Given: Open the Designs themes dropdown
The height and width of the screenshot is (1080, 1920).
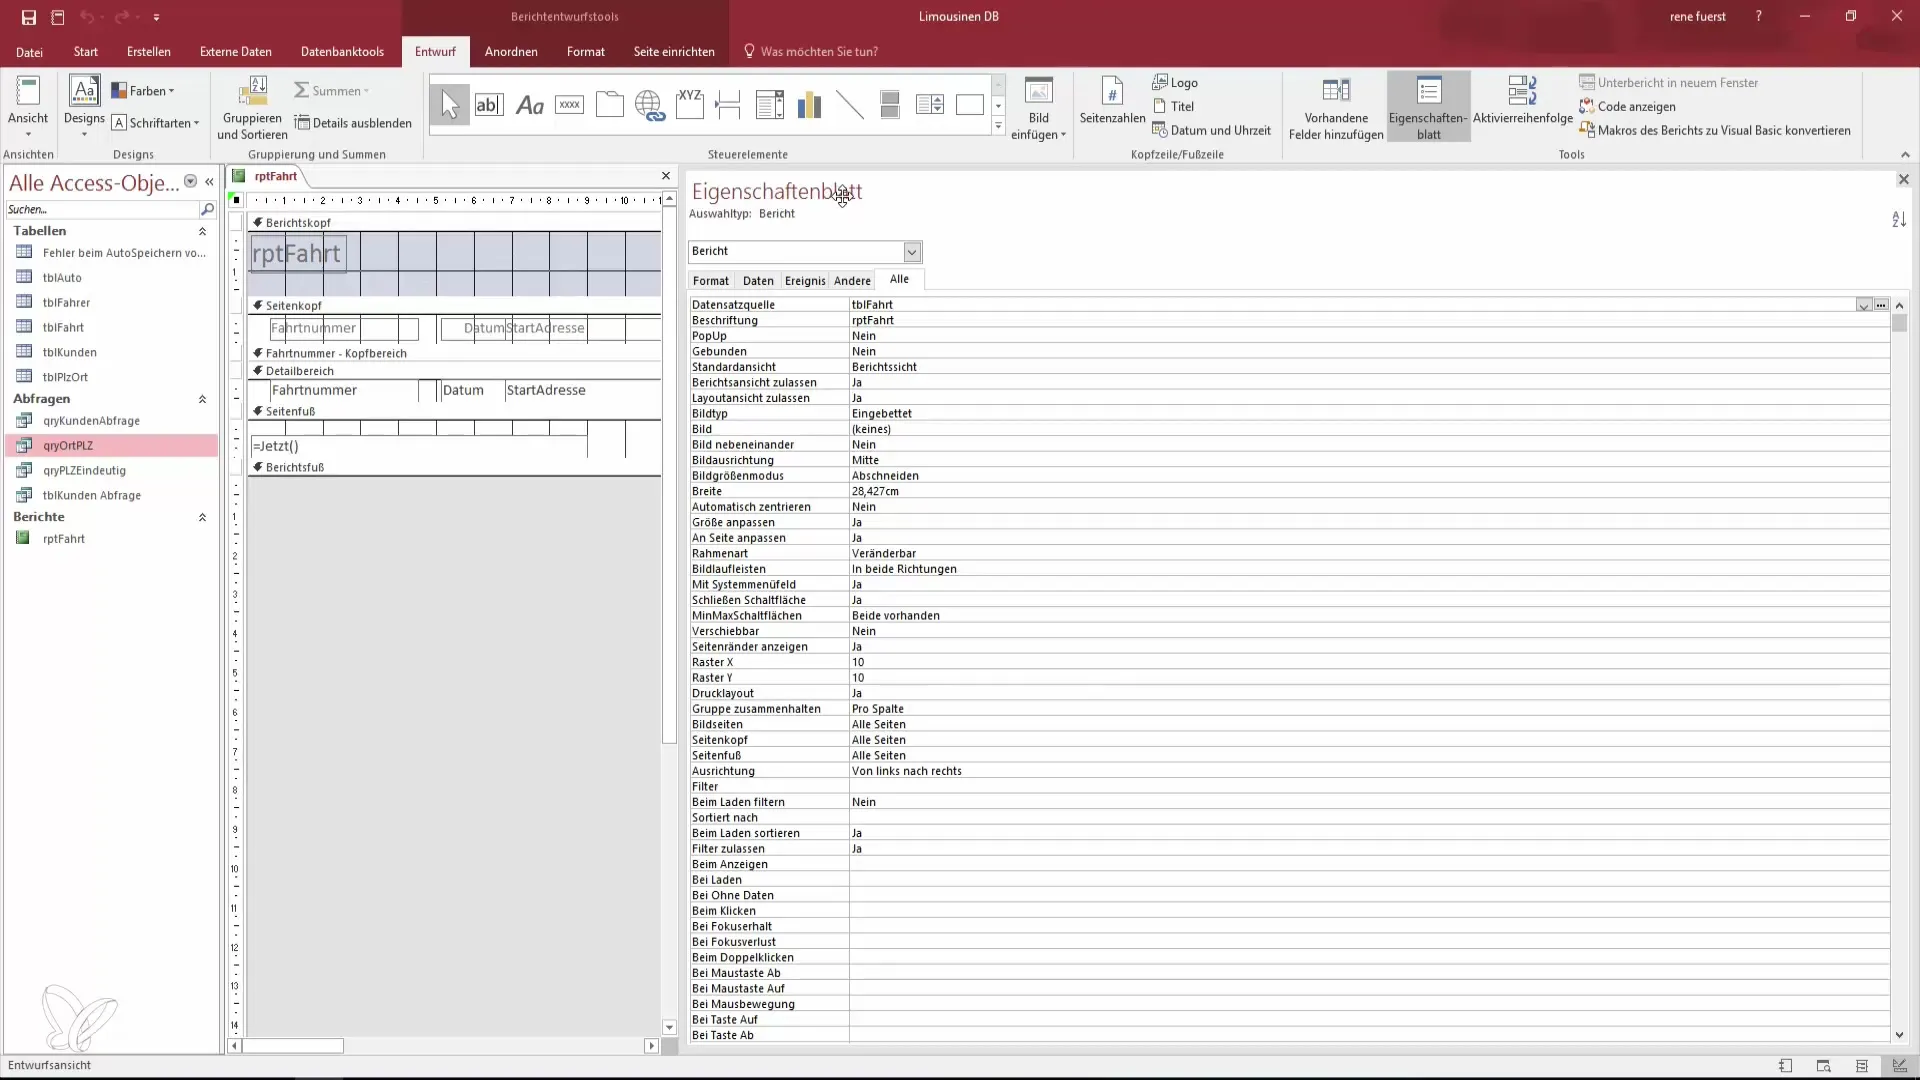Looking at the screenshot, I should click(84, 132).
